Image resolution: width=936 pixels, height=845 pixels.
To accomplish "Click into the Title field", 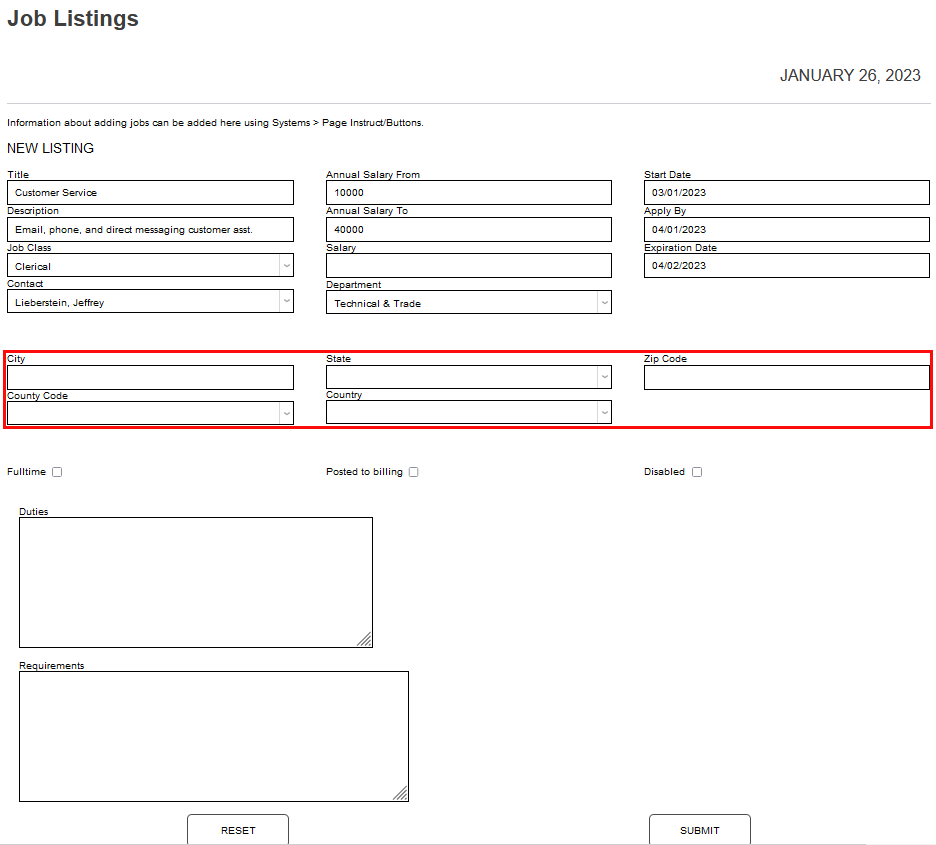I will coord(150,193).
